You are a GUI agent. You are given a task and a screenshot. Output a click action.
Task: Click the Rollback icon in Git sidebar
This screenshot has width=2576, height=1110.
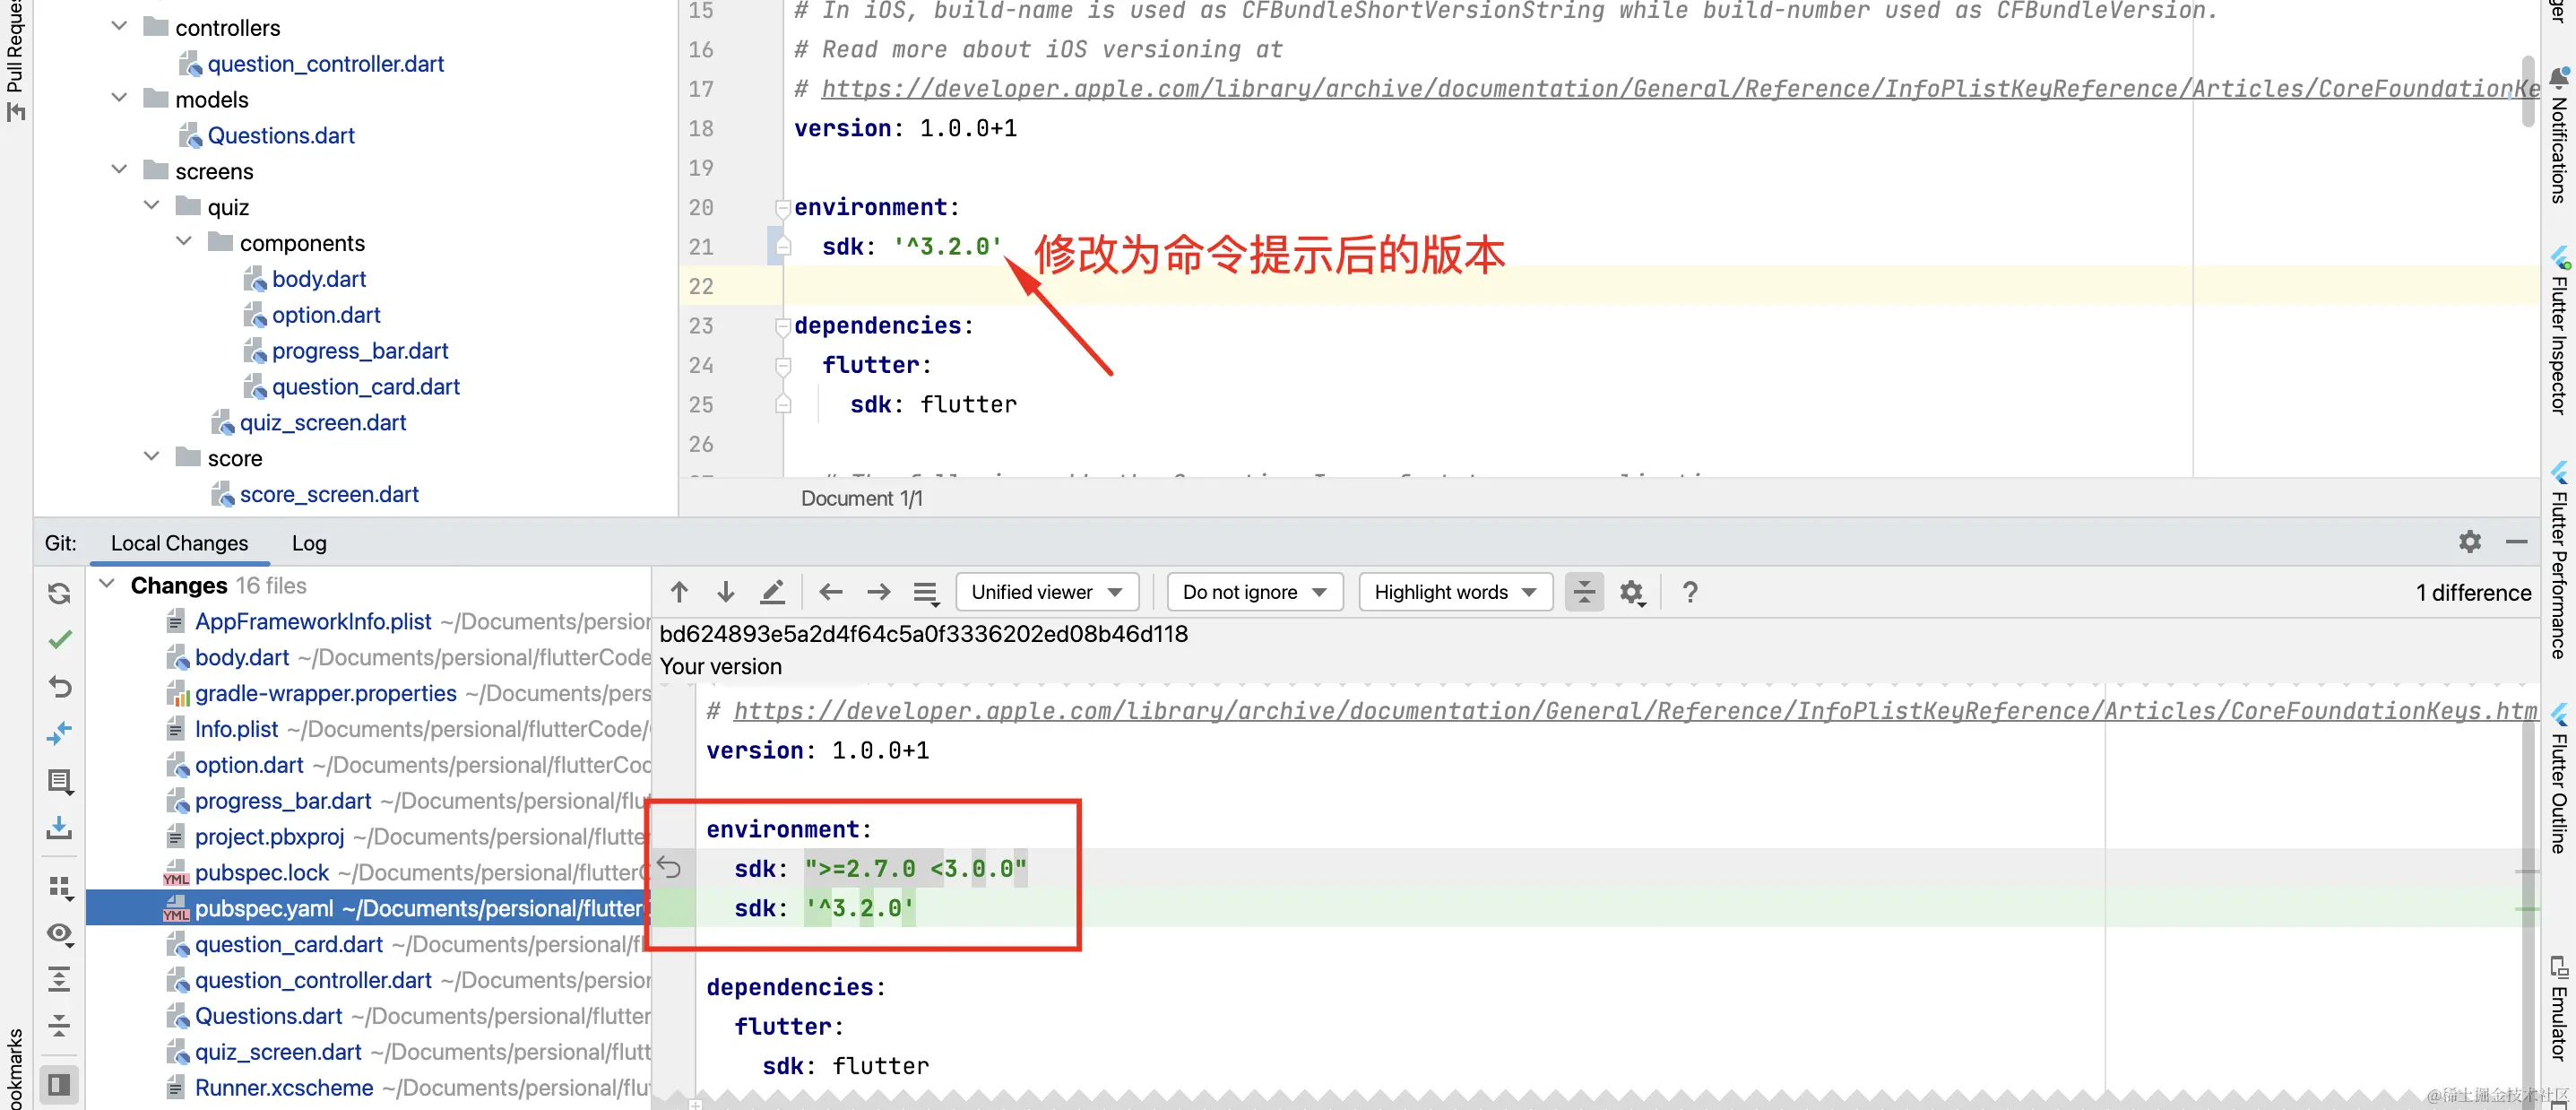point(59,686)
